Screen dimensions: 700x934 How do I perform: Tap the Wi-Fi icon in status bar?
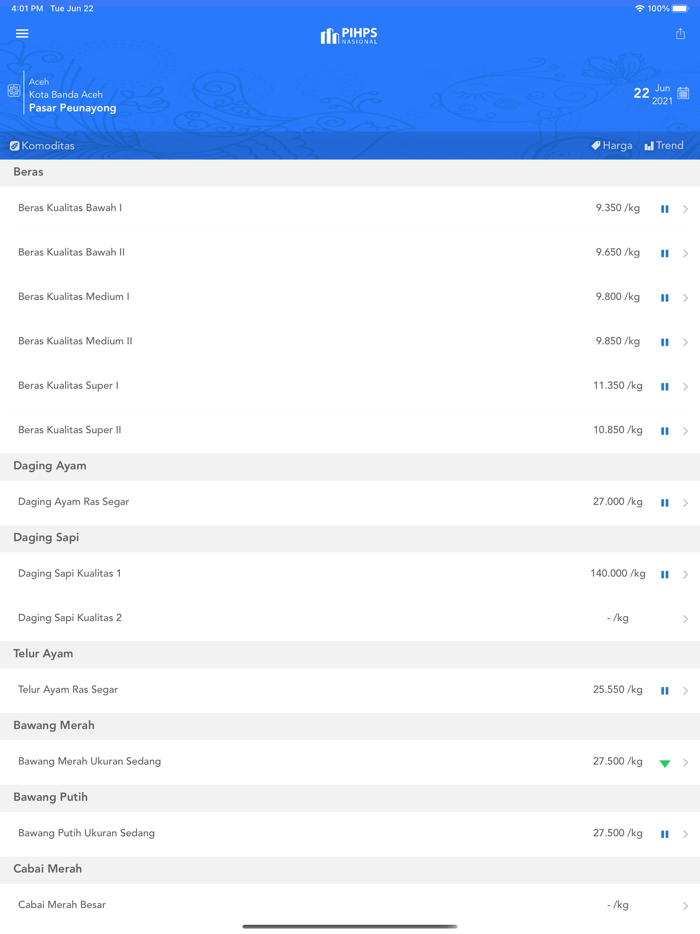640,8
